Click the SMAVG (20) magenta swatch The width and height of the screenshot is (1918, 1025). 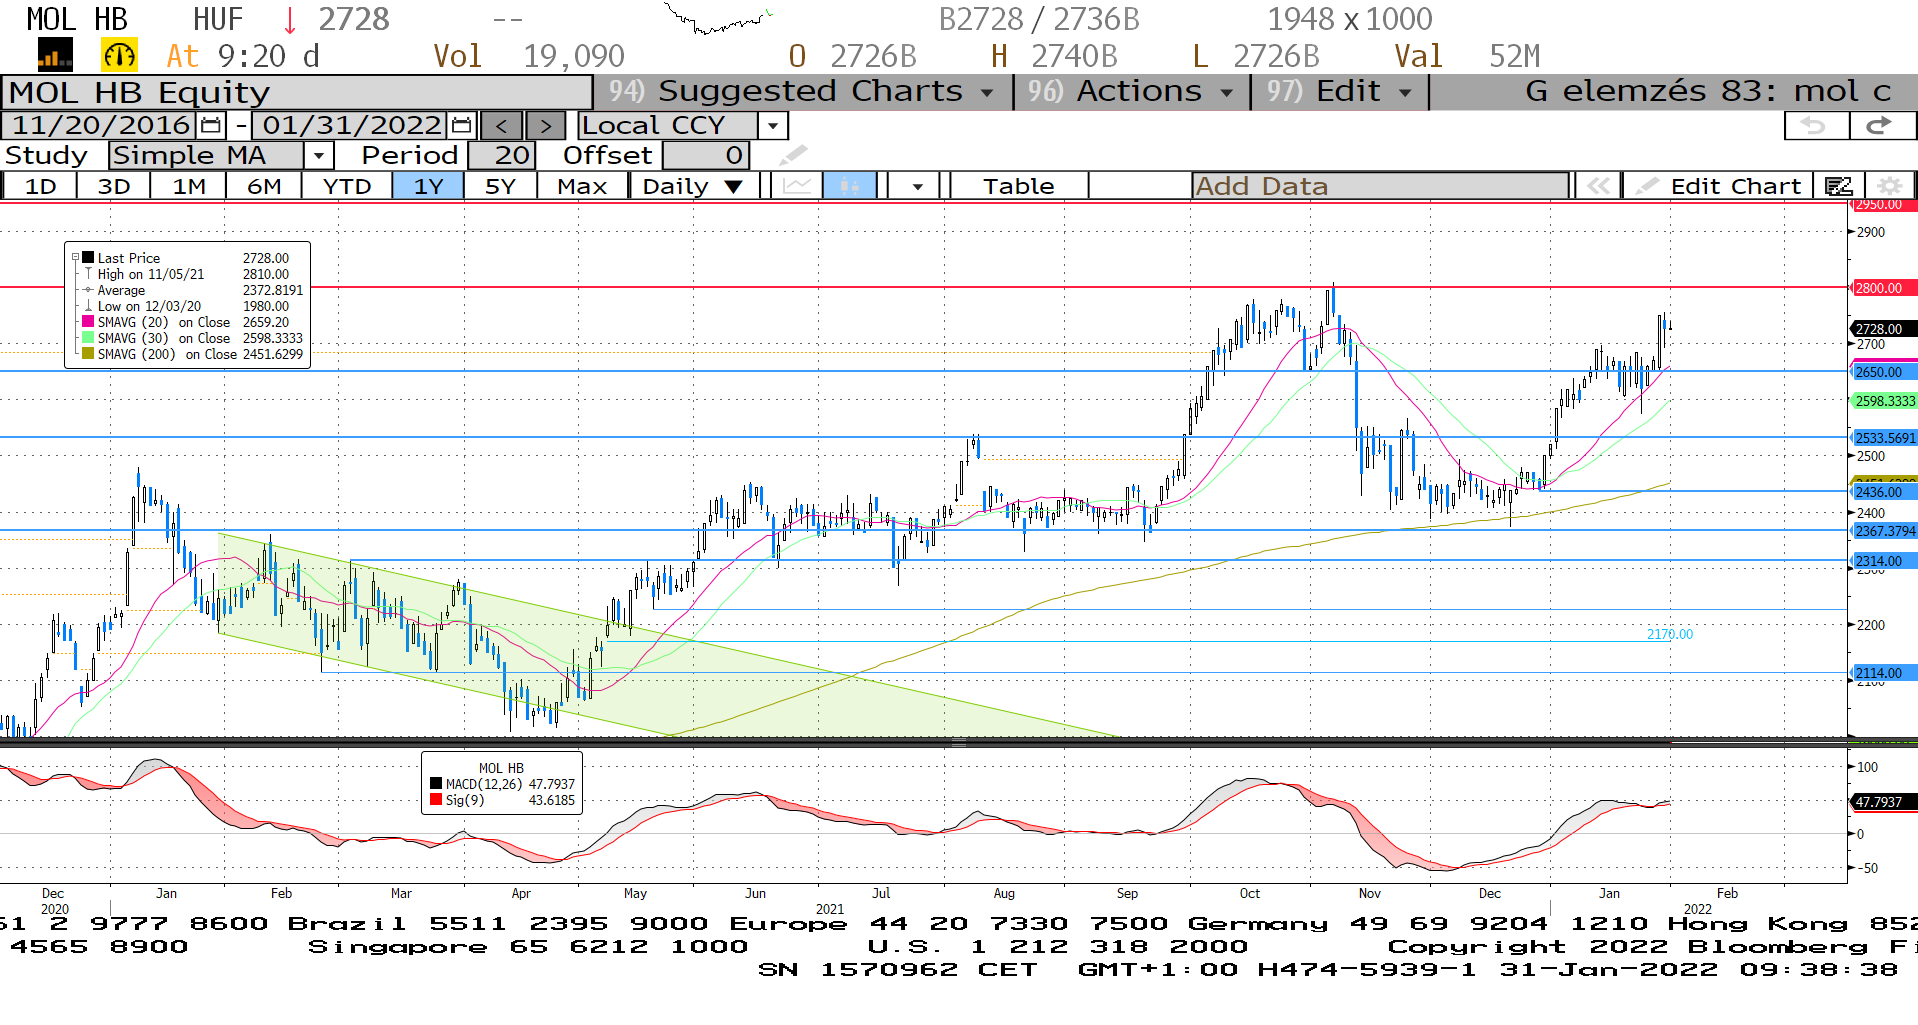click(x=88, y=322)
